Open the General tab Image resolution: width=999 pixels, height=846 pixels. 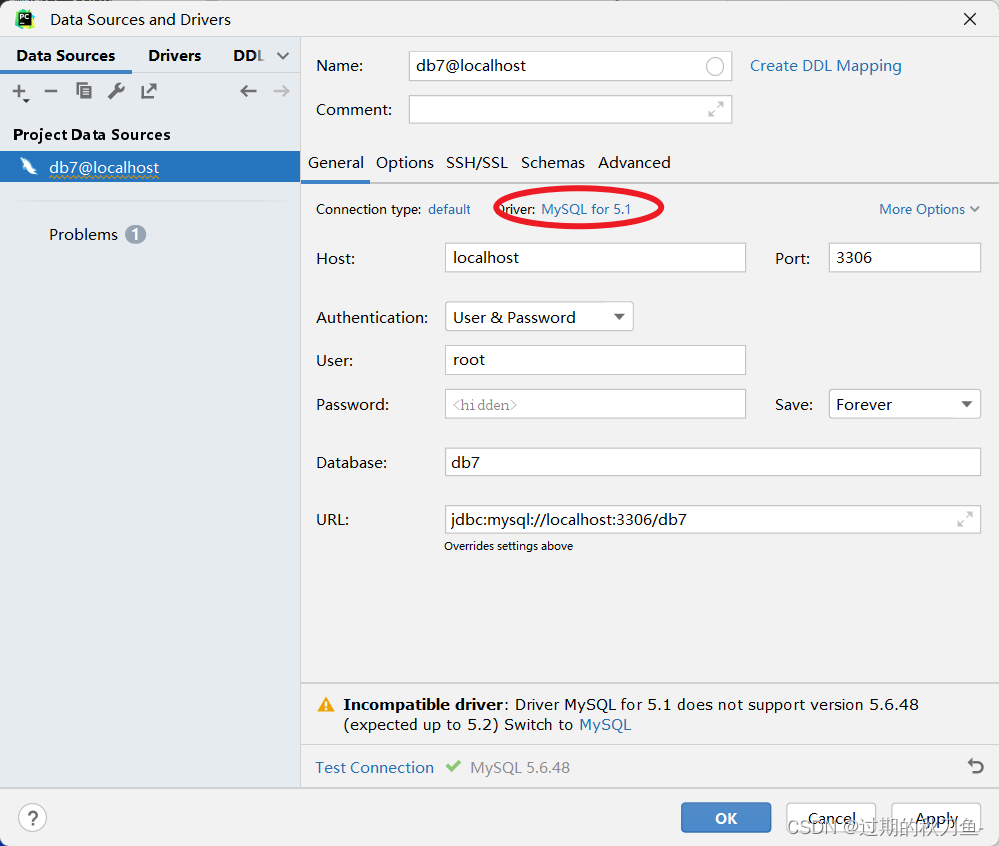[336, 162]
